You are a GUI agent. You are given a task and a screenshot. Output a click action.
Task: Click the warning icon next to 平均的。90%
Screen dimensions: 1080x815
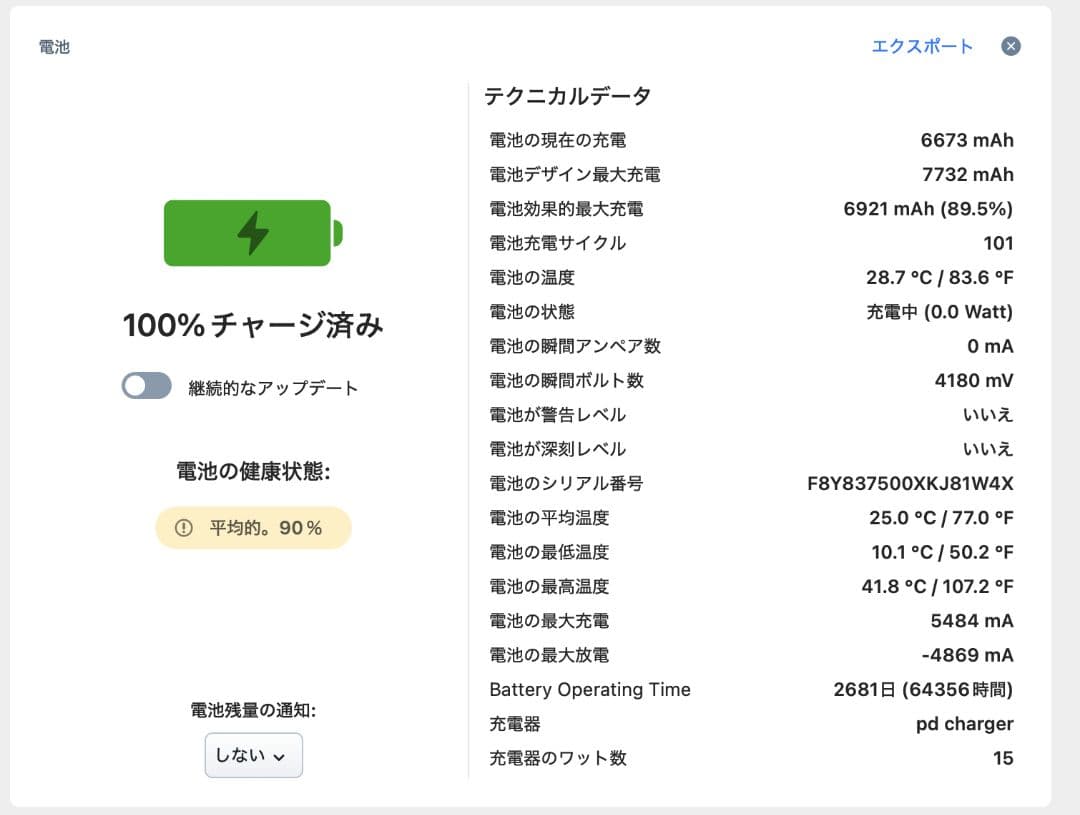[x=183, y=527]
